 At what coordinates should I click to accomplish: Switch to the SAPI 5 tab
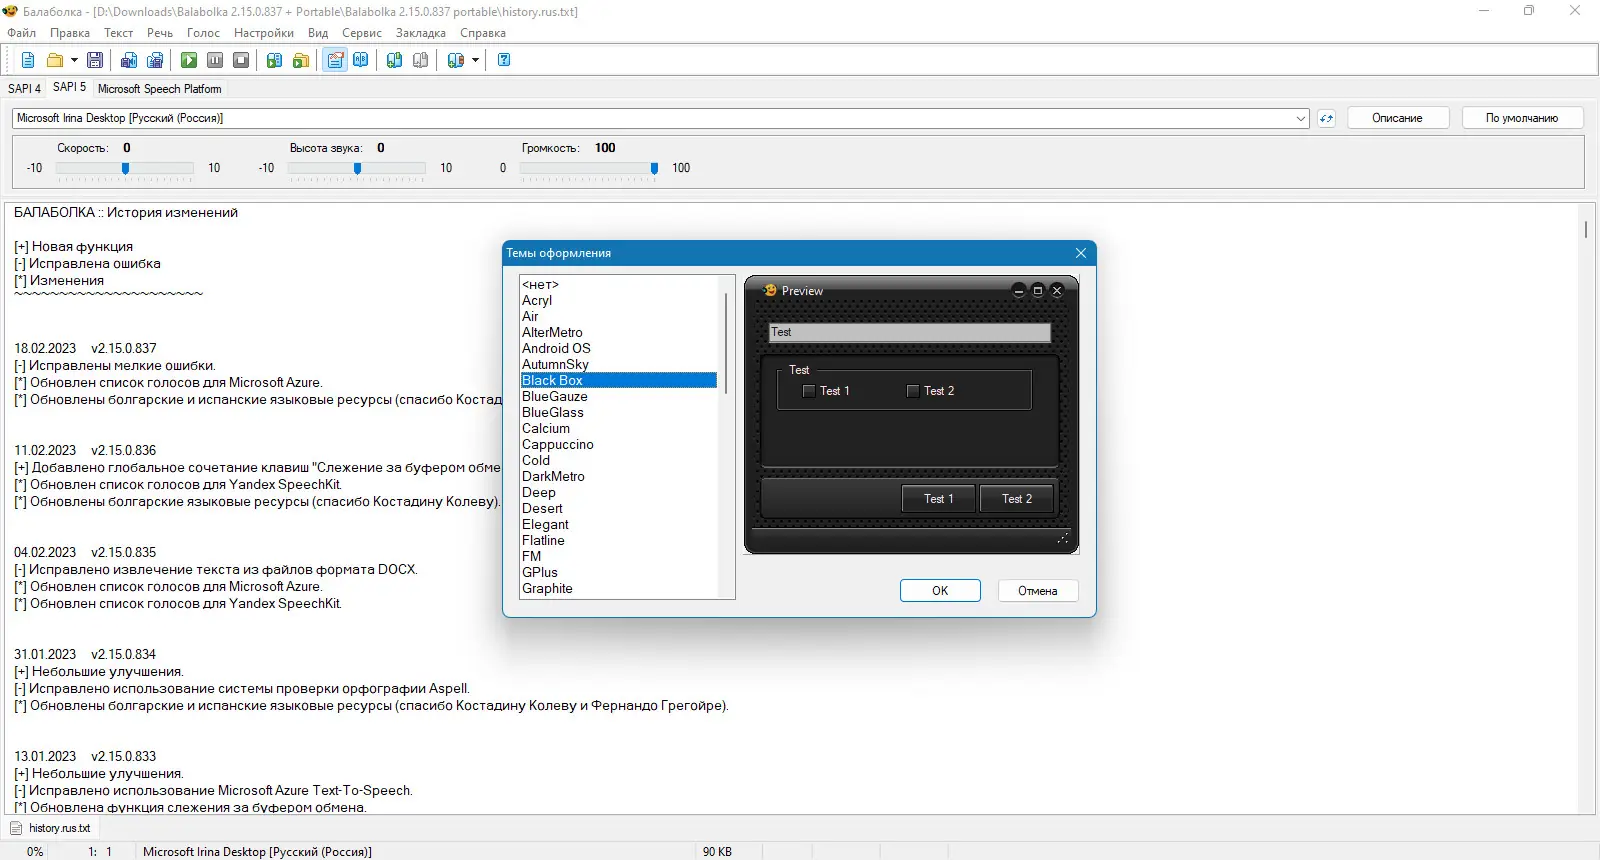pyautogui.click(x=69, y=87)
